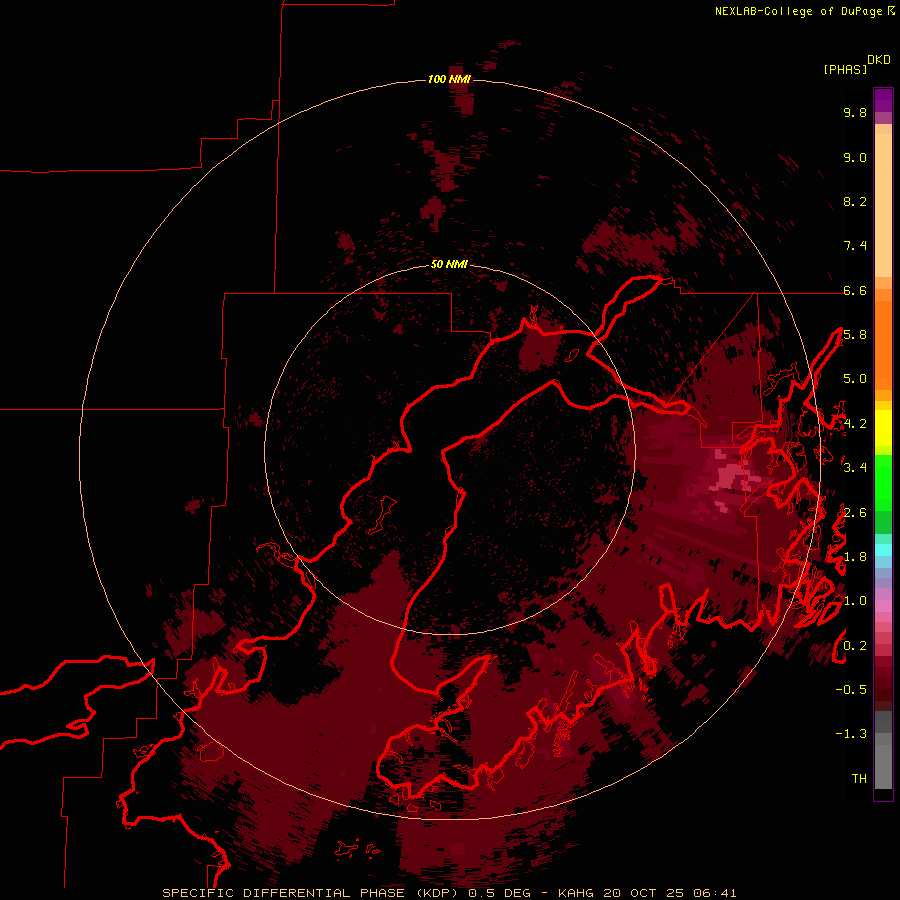Viewport: 900px width, 900px height.
Task: Pick the cyan color bar segment
Action: pyautogui.click(x=883, y=550)
